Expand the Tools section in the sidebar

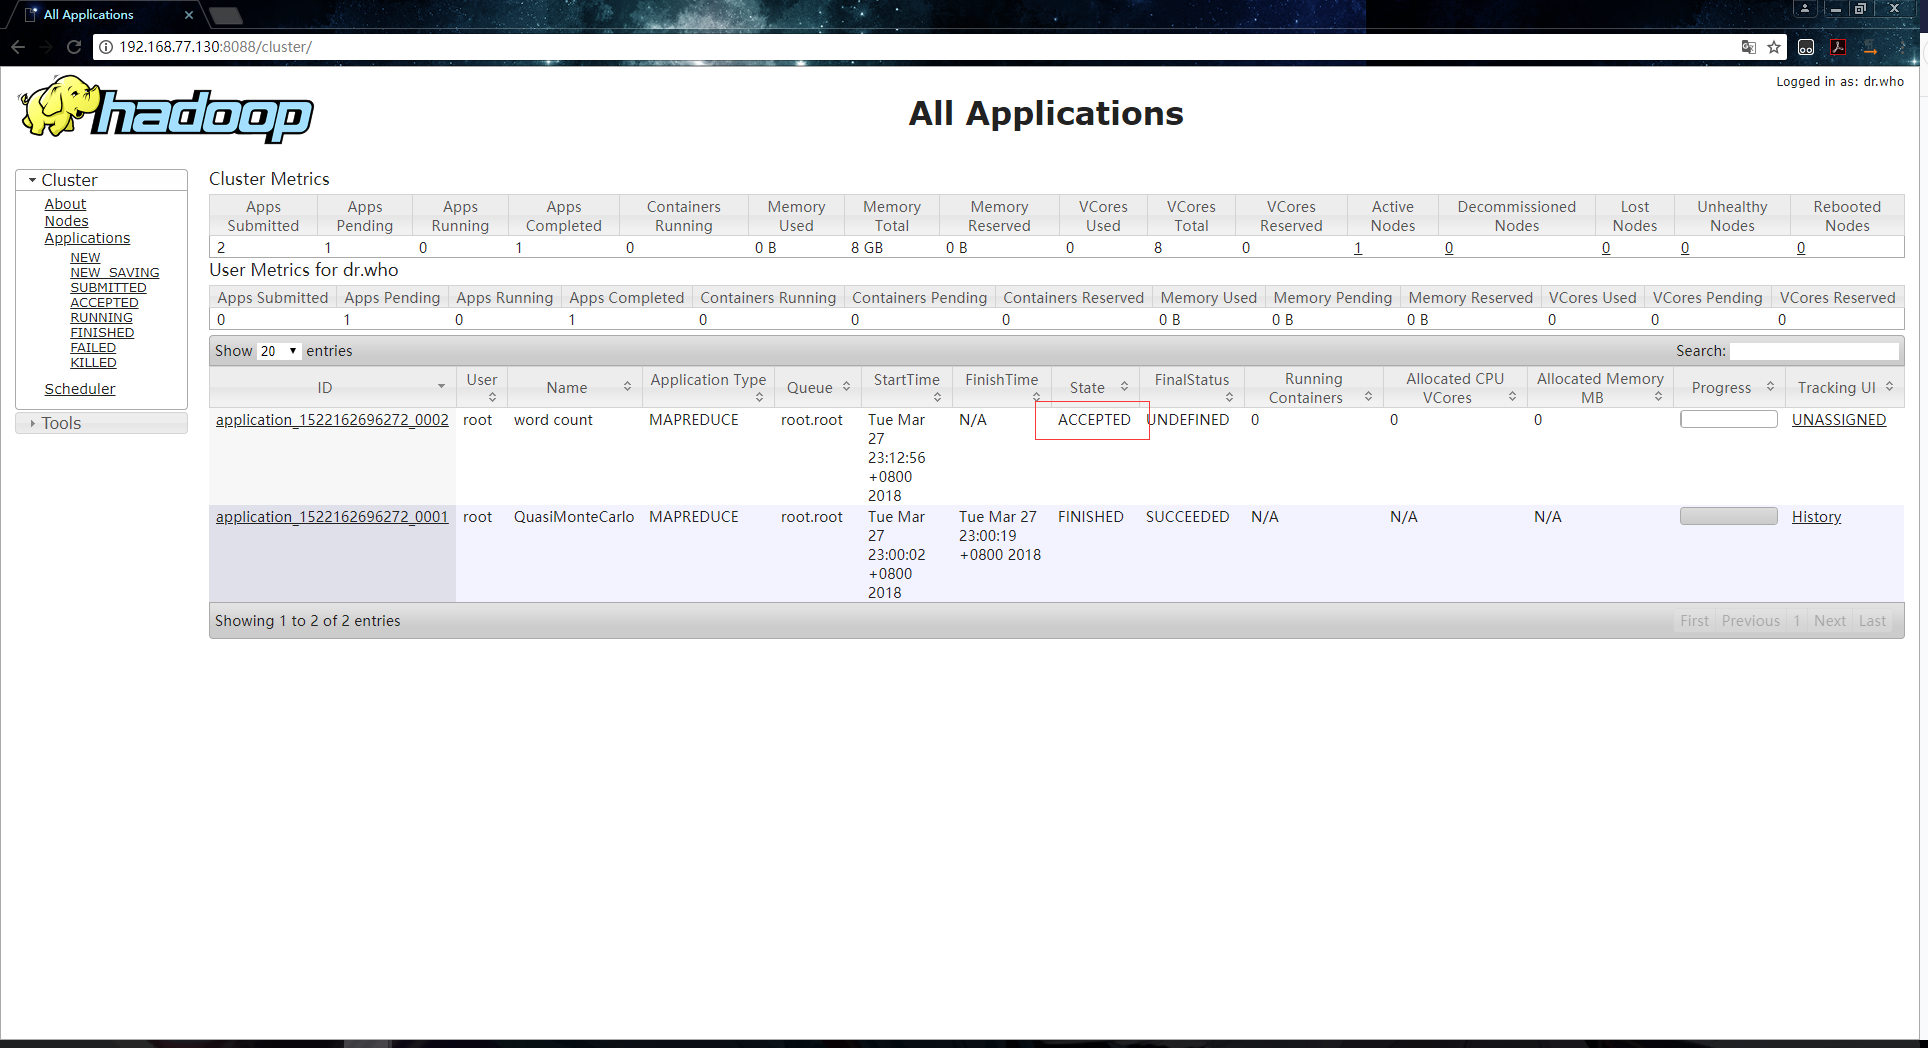[101, 423]
